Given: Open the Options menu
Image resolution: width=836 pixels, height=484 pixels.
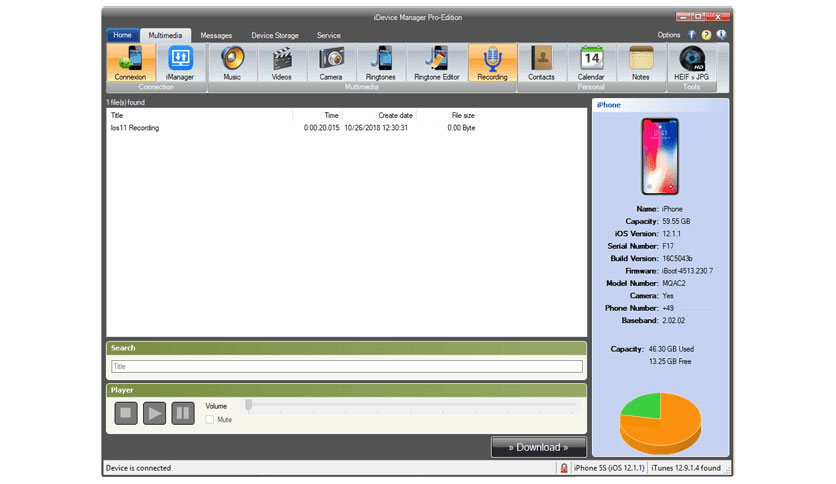Looking at the screenshot, I should tap(669, 35).
